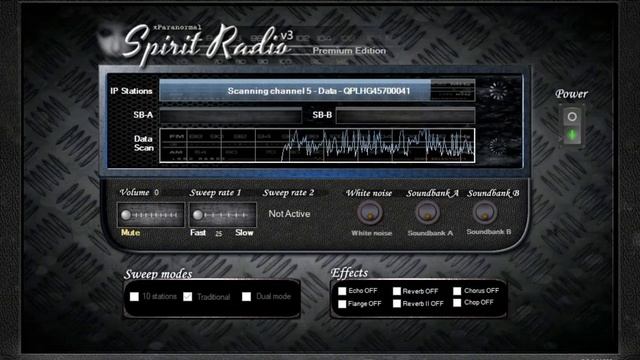The image size is (640, 360).
Task: Uncheck the Traditional sweep mode
Action: point(188,297)
